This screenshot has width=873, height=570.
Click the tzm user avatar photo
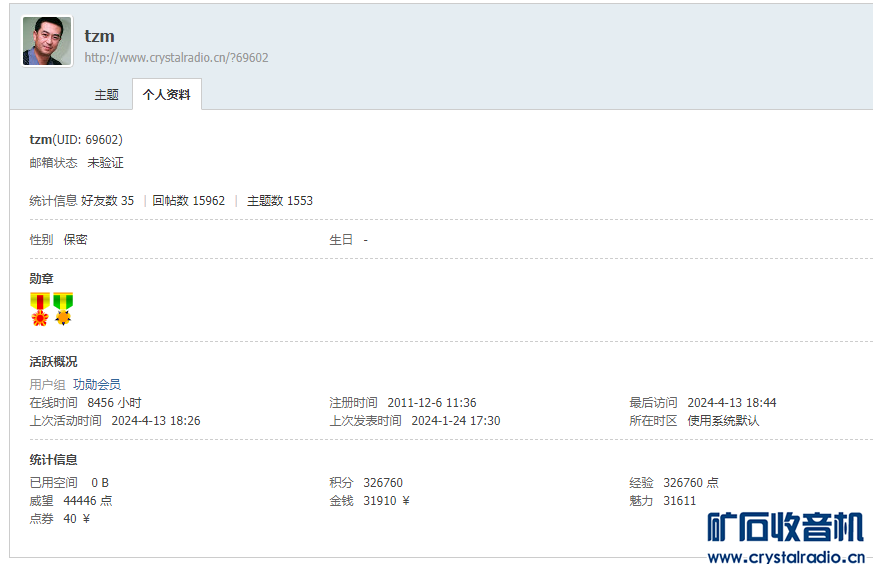(x=47, y=42)
